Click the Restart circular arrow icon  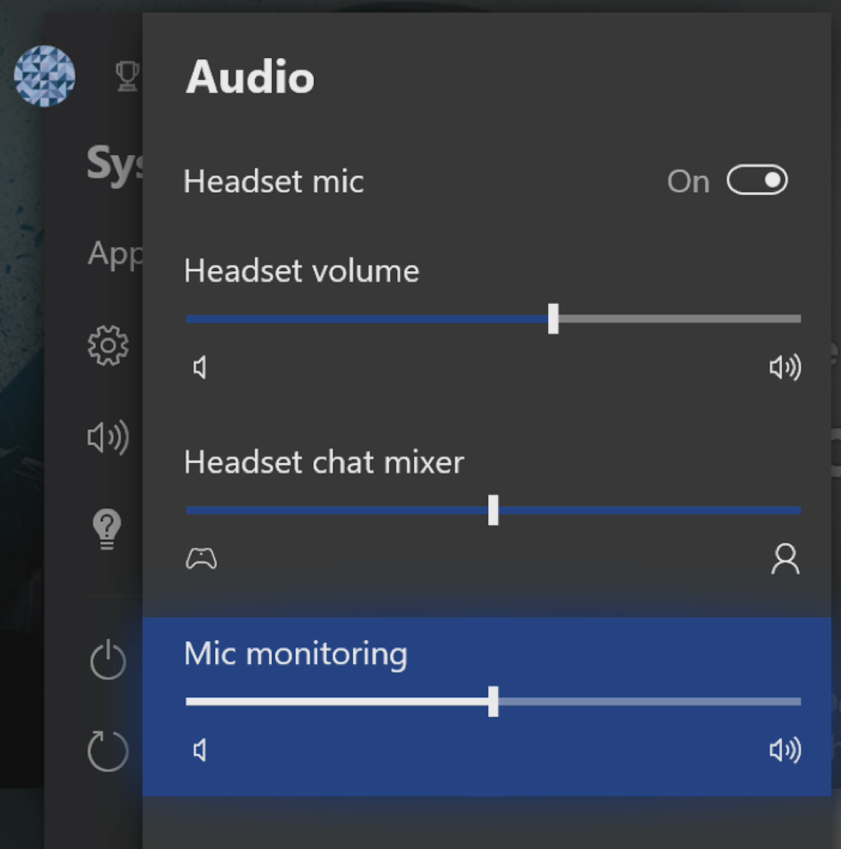108,750
